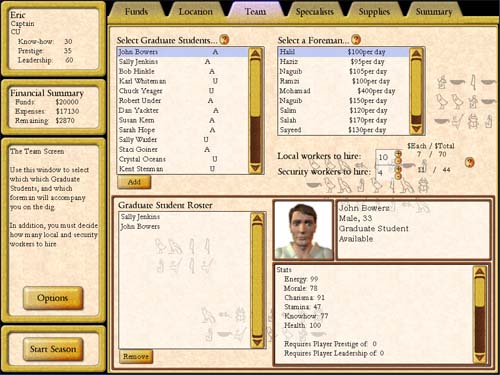The image size is (500, 375).
Task: Increase local workers to hire count
Action: click(398, 154)
